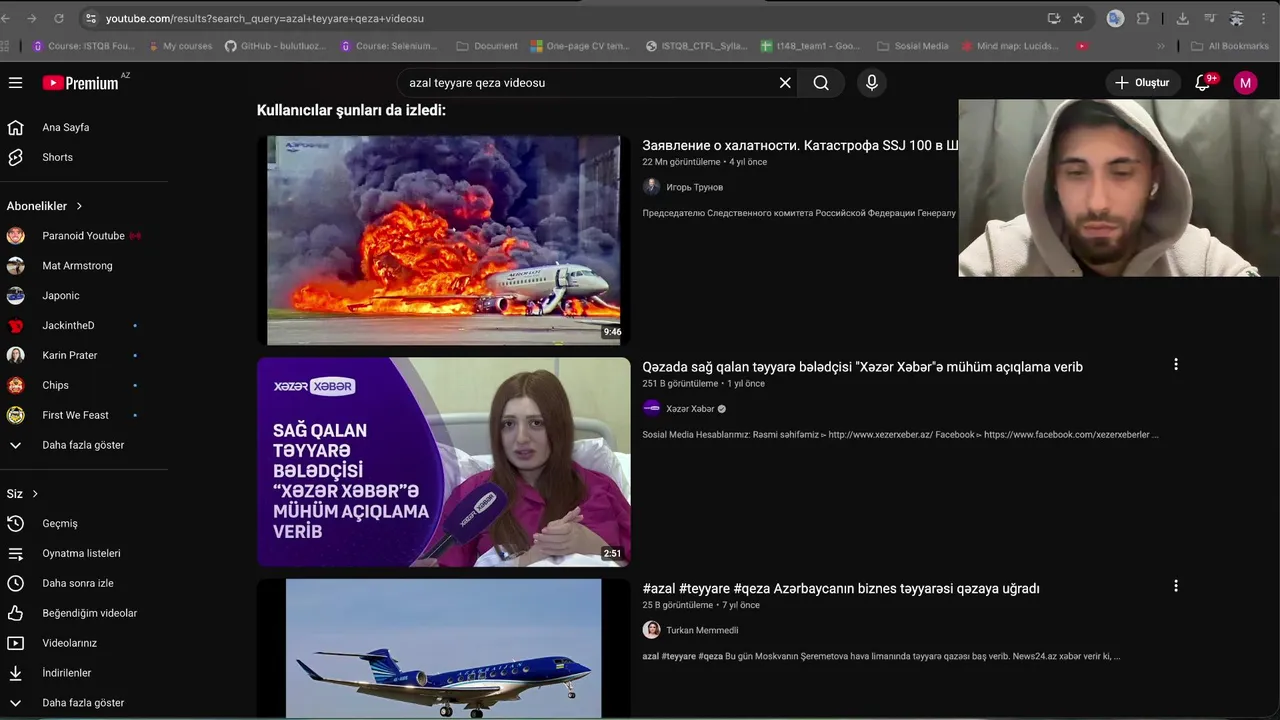This screenshot has width=1280, height=720.
Task: Open the browser downloads icon
Action: coord(1183,18)
